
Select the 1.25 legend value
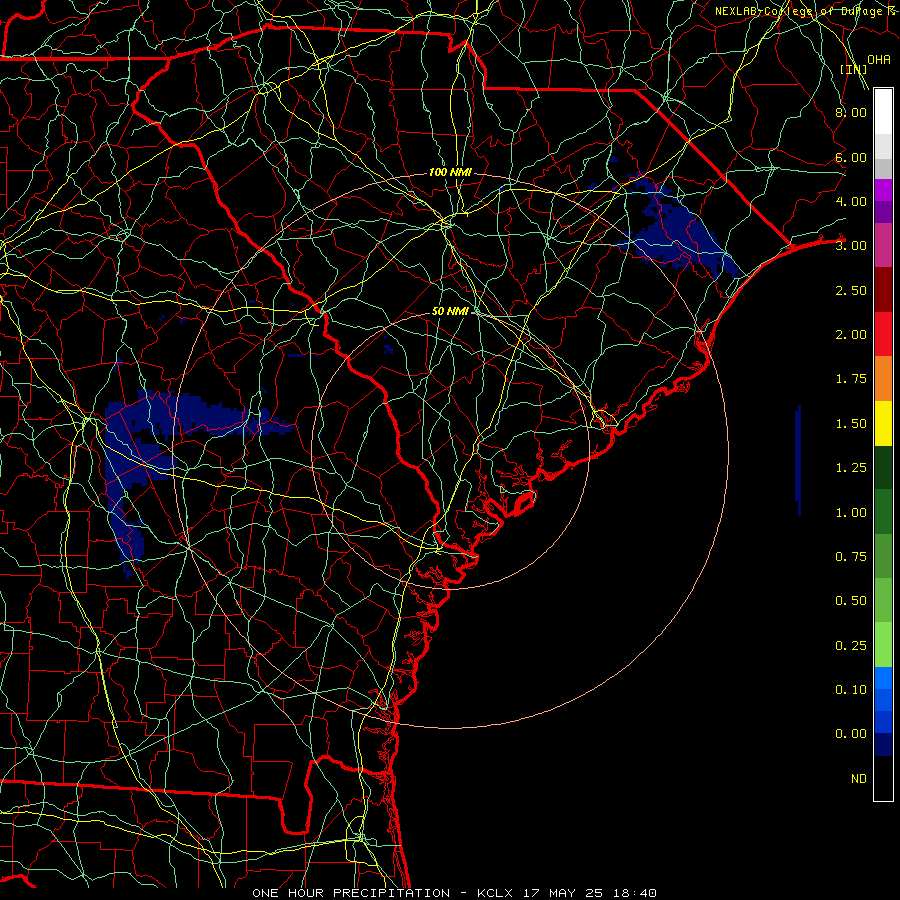click(x=850, y=468)
